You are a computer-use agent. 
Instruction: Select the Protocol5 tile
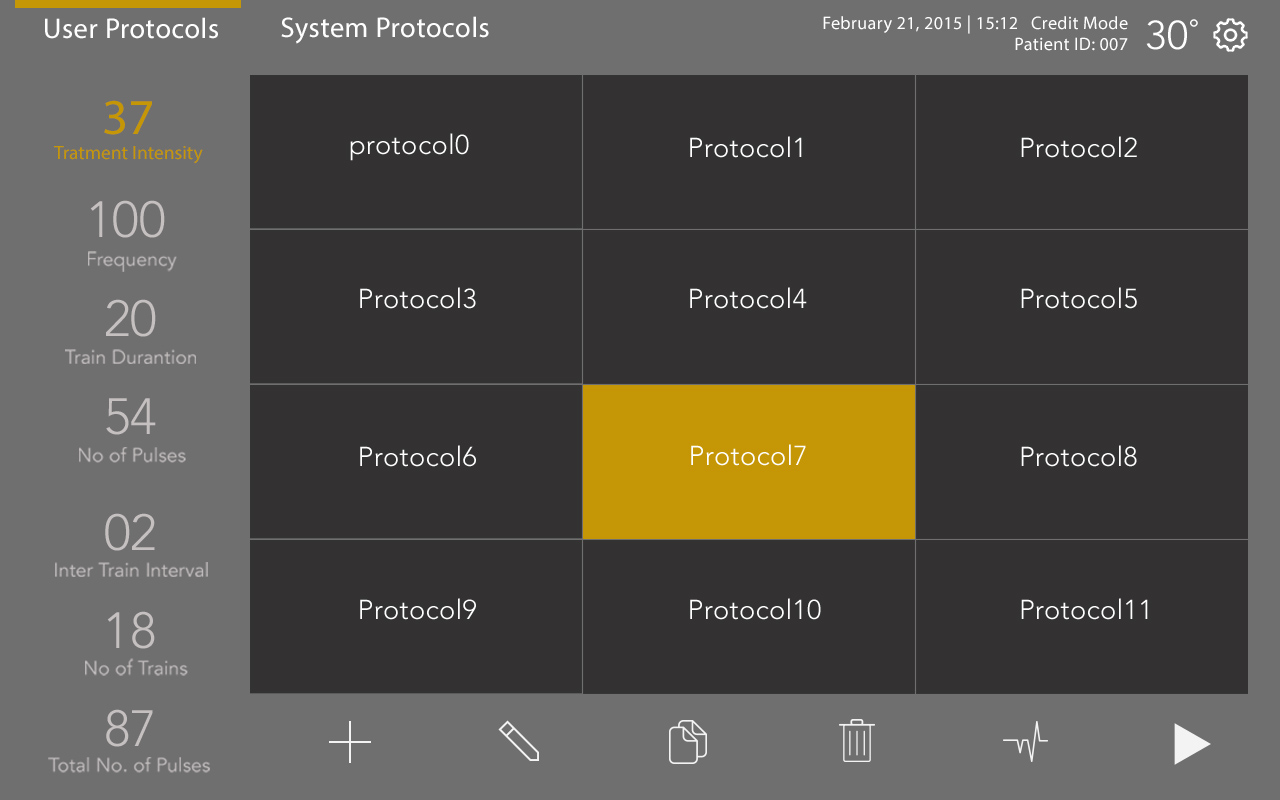coord(1082,307)
